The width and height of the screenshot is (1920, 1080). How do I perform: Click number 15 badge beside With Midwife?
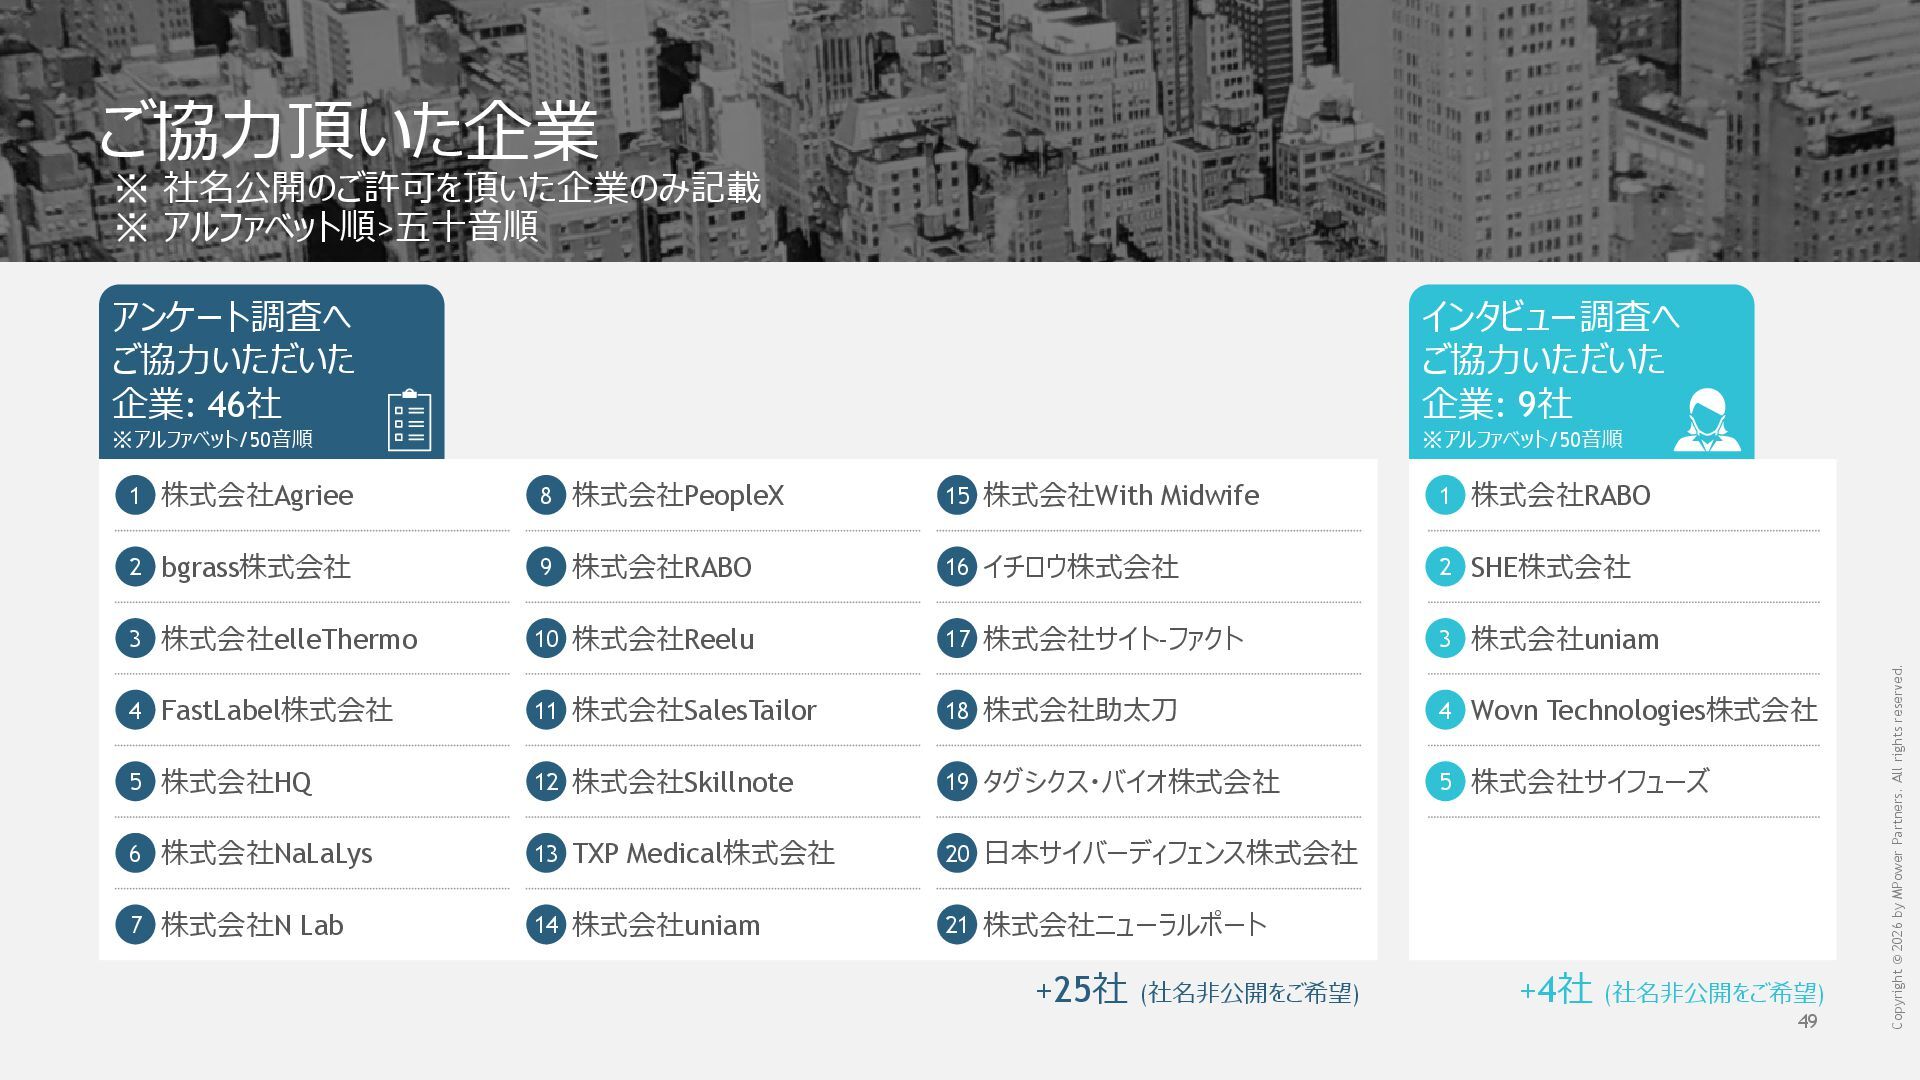[956, 495]
